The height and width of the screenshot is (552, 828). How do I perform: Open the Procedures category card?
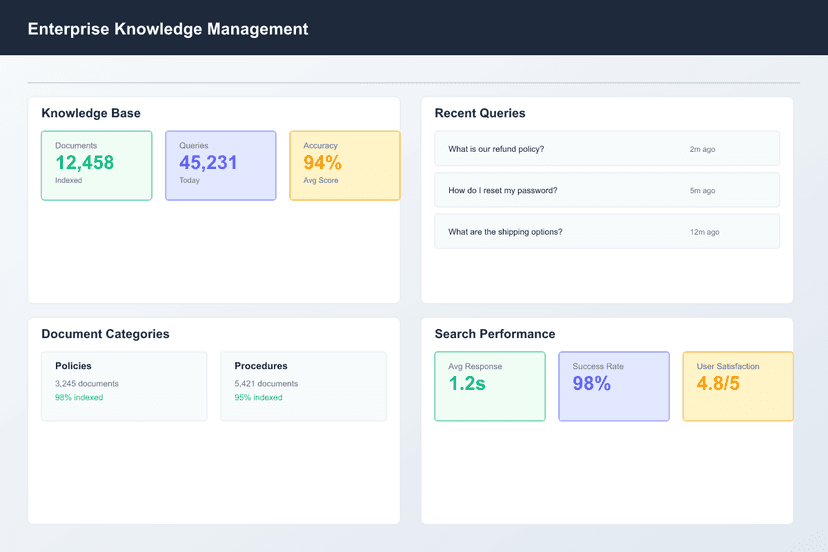click(303, 386)
